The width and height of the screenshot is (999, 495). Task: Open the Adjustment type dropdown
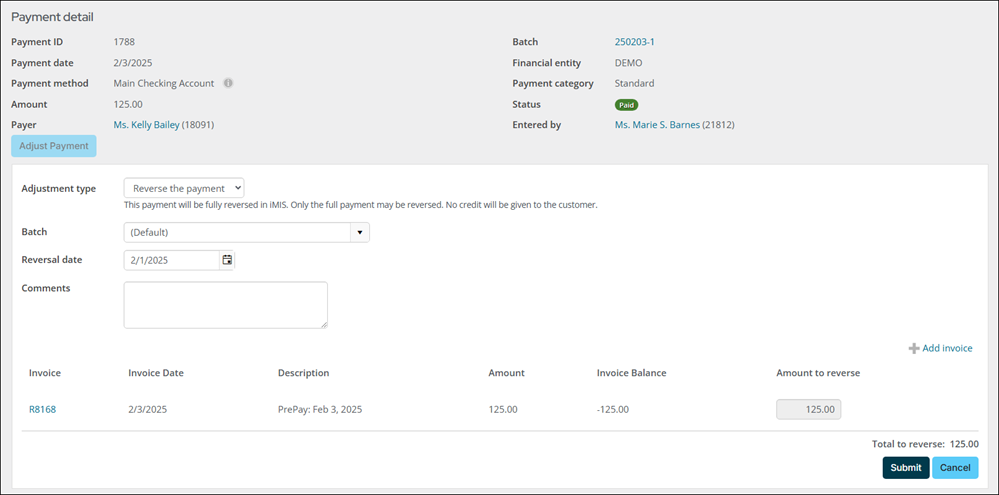(184, 189)
